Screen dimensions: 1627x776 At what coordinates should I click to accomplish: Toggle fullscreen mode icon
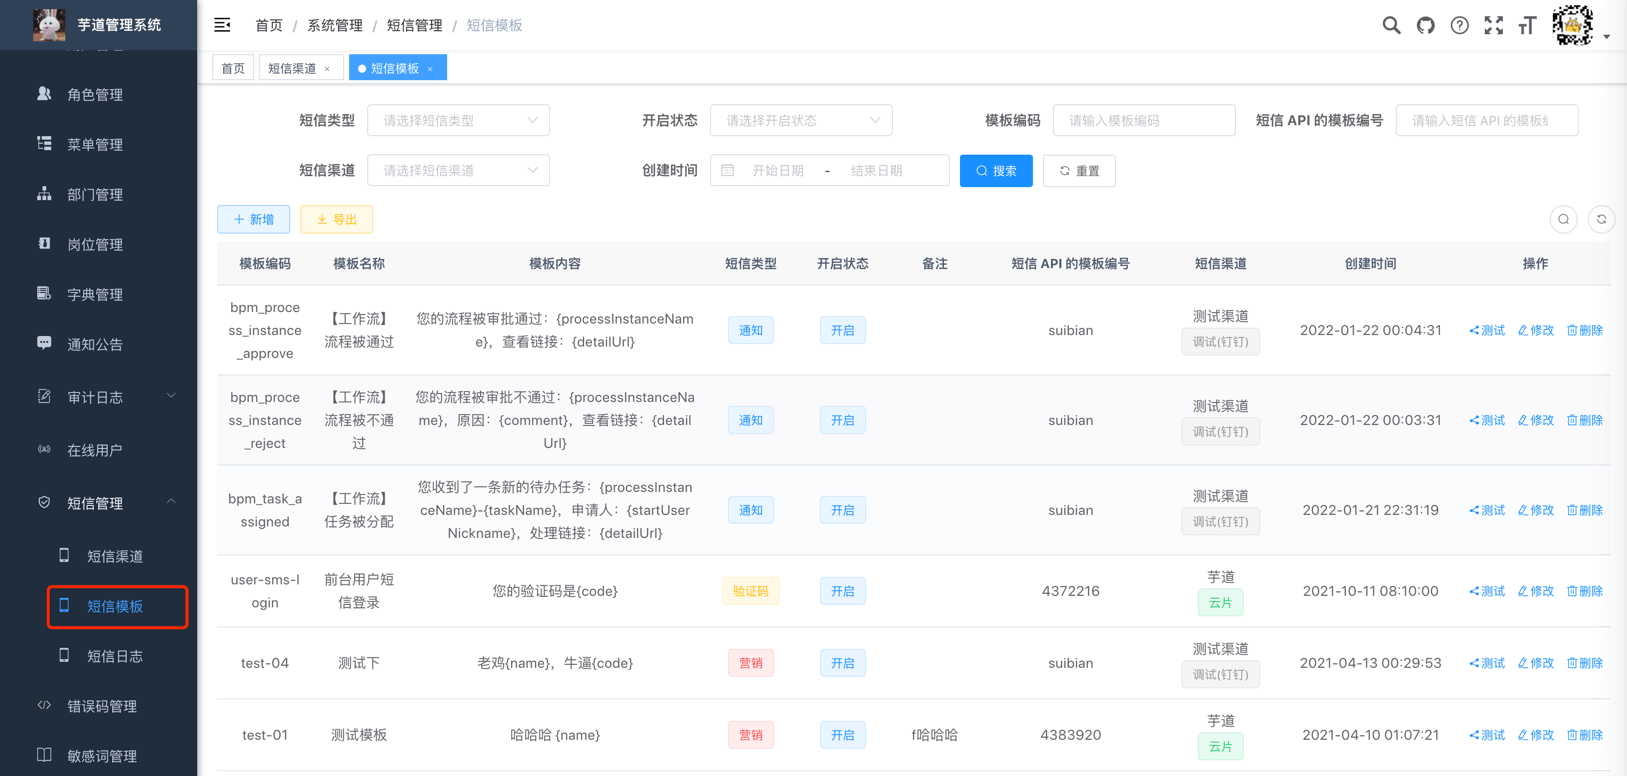pyautogui.click(x=1493, y=26)
